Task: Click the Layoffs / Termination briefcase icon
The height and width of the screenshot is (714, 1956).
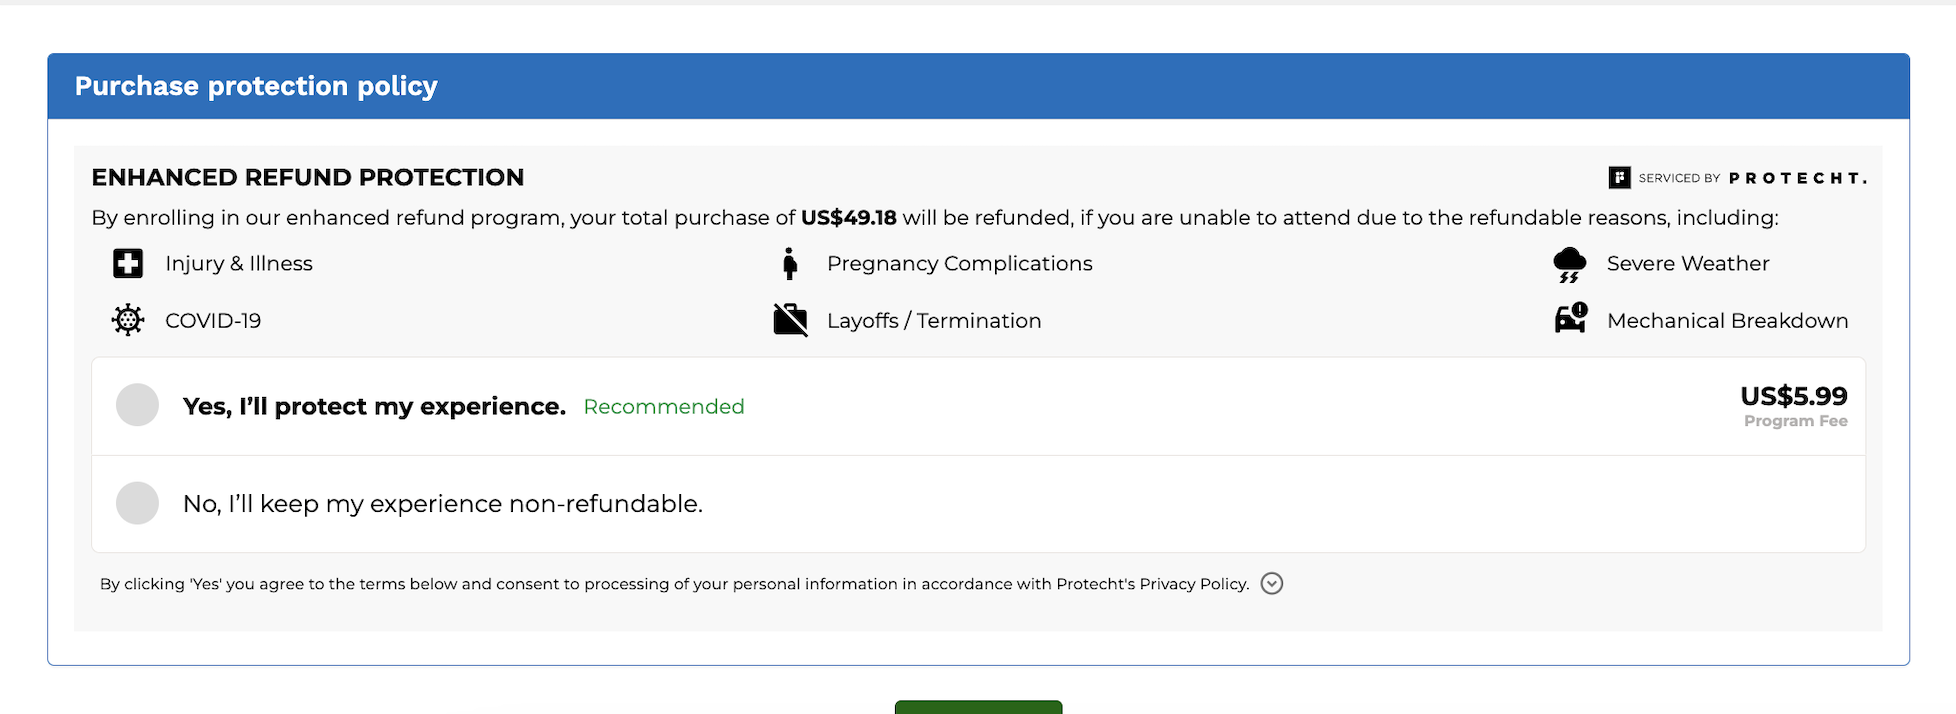Action: 790,320
